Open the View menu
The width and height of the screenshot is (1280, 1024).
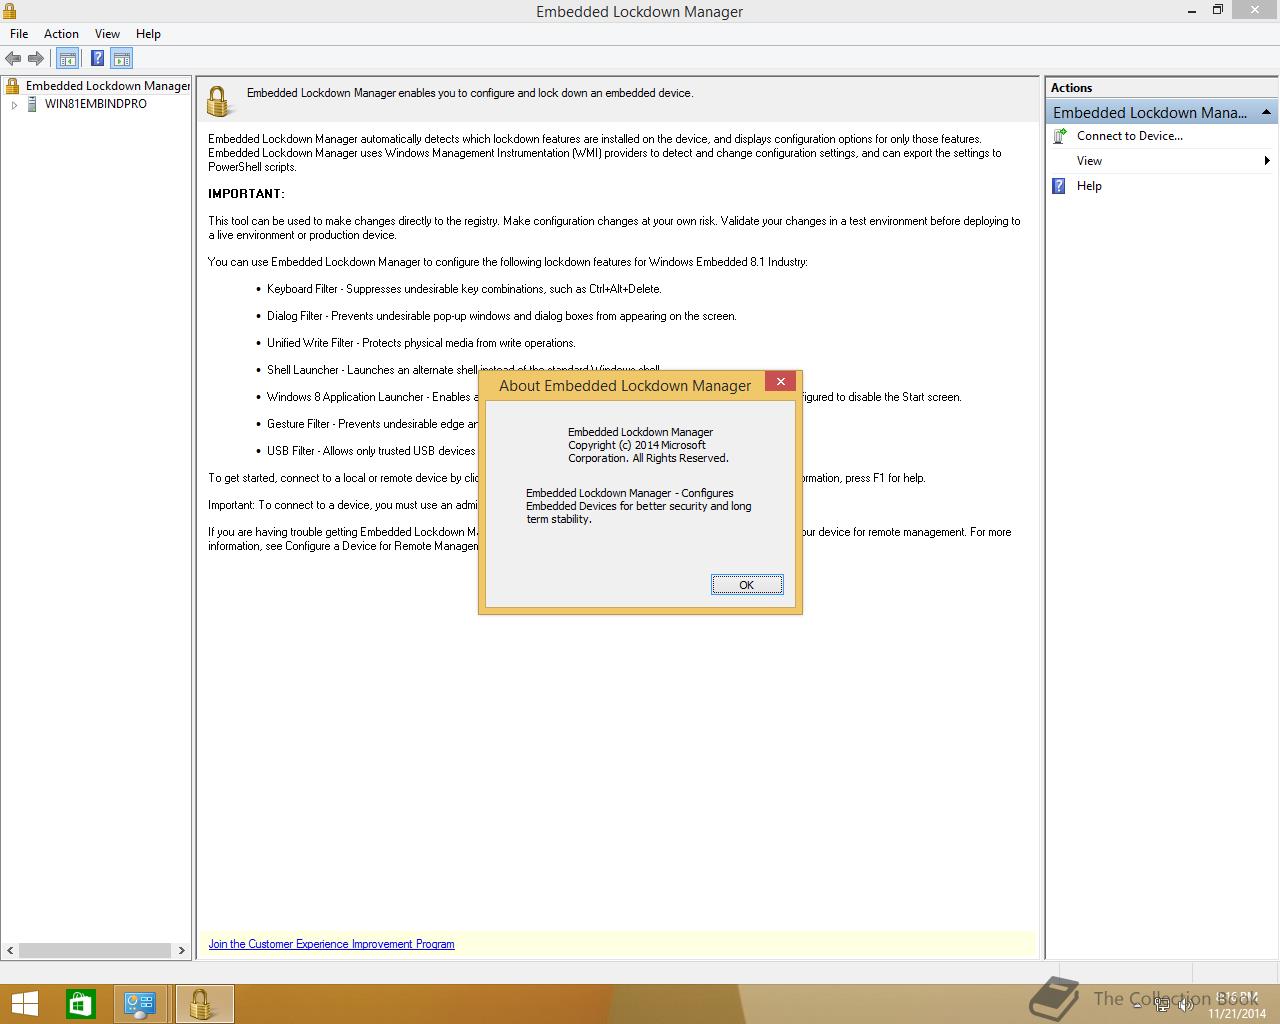tap(107, 34)
